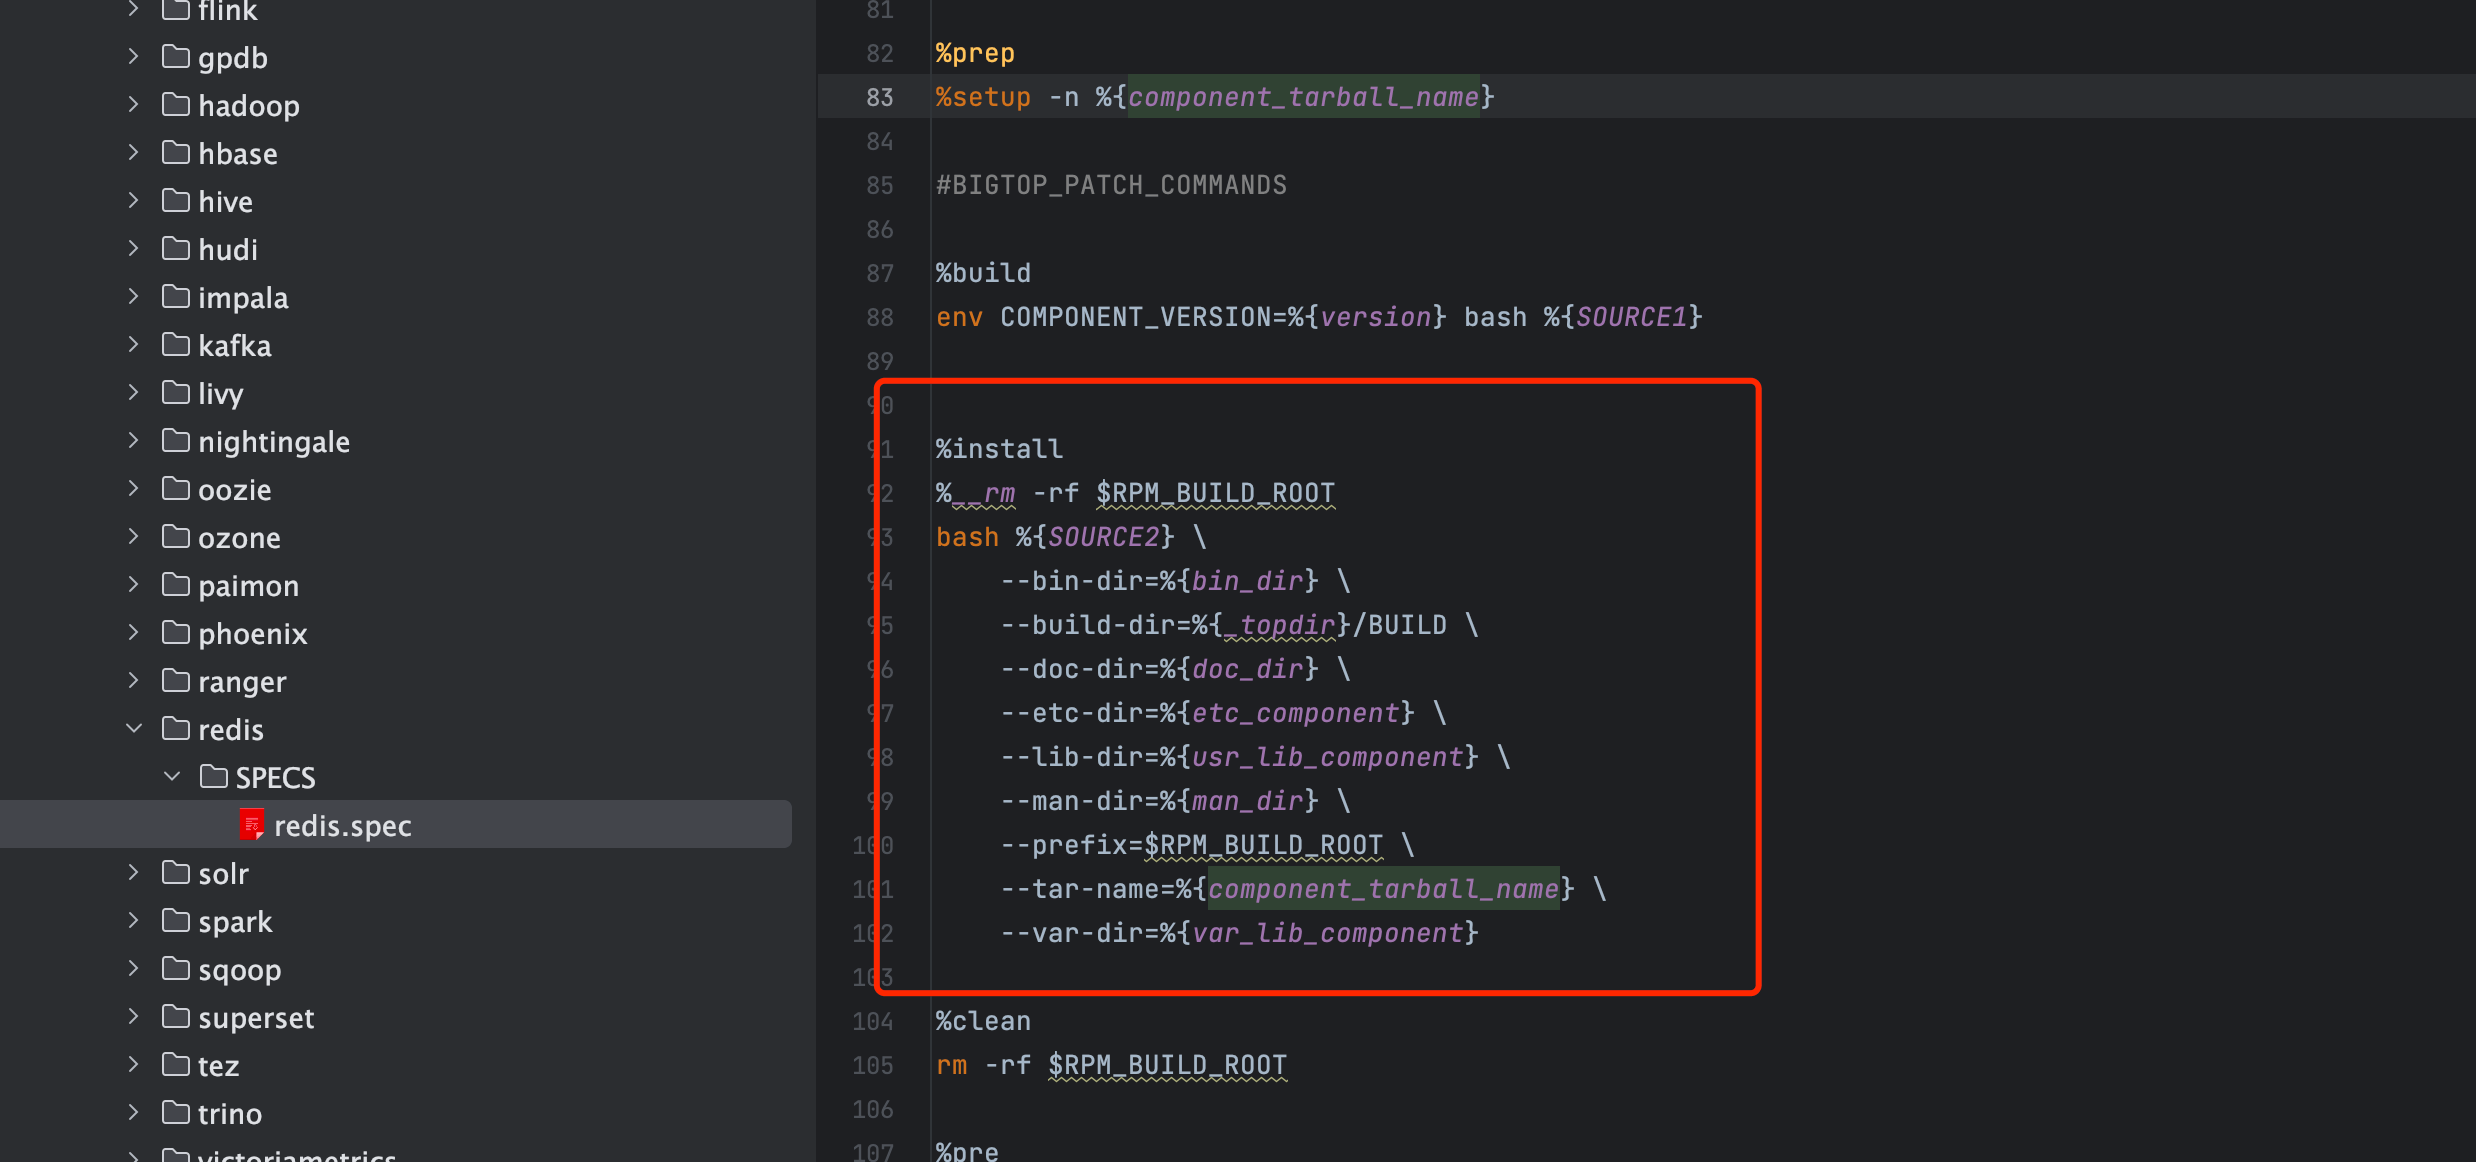The image size is (2476, 1162).
Task: Click the %build directive on line 87
Action: [x=983, y=273]
